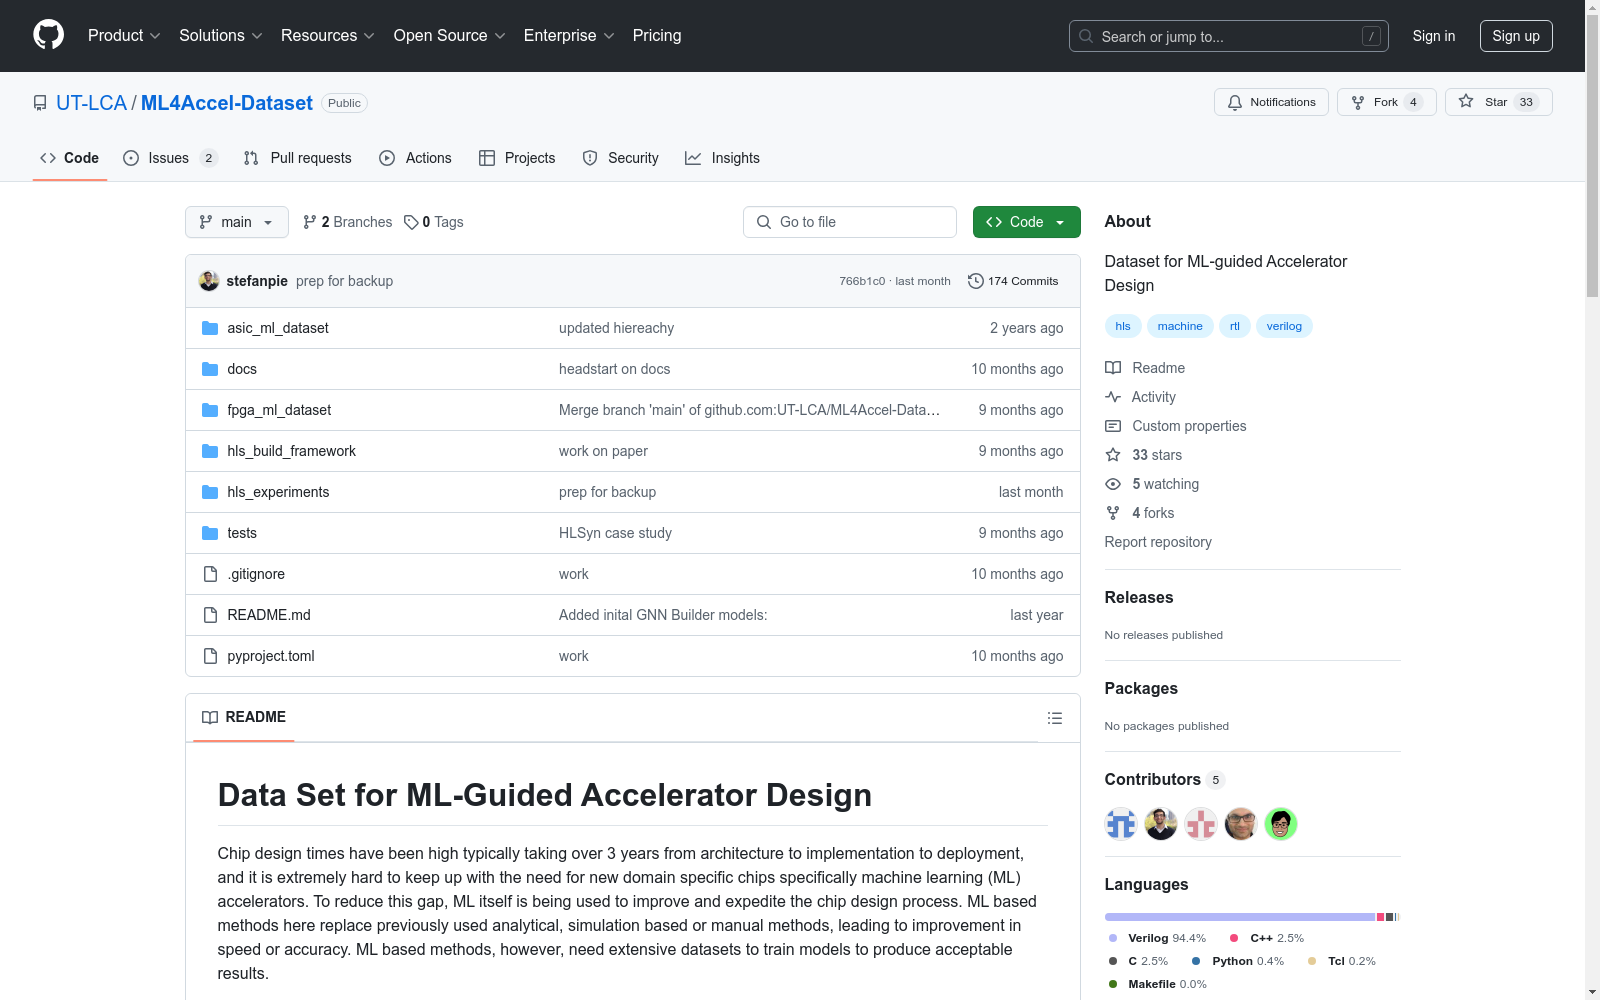Click the pyproject.toml file icon
This screenshot has width=1600, height=1000.
[x=210, y=656]
